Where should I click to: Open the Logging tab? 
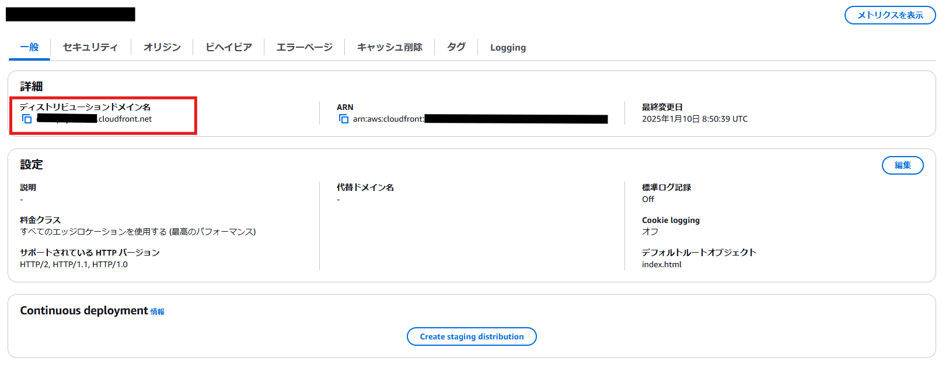tap(508, 48)
